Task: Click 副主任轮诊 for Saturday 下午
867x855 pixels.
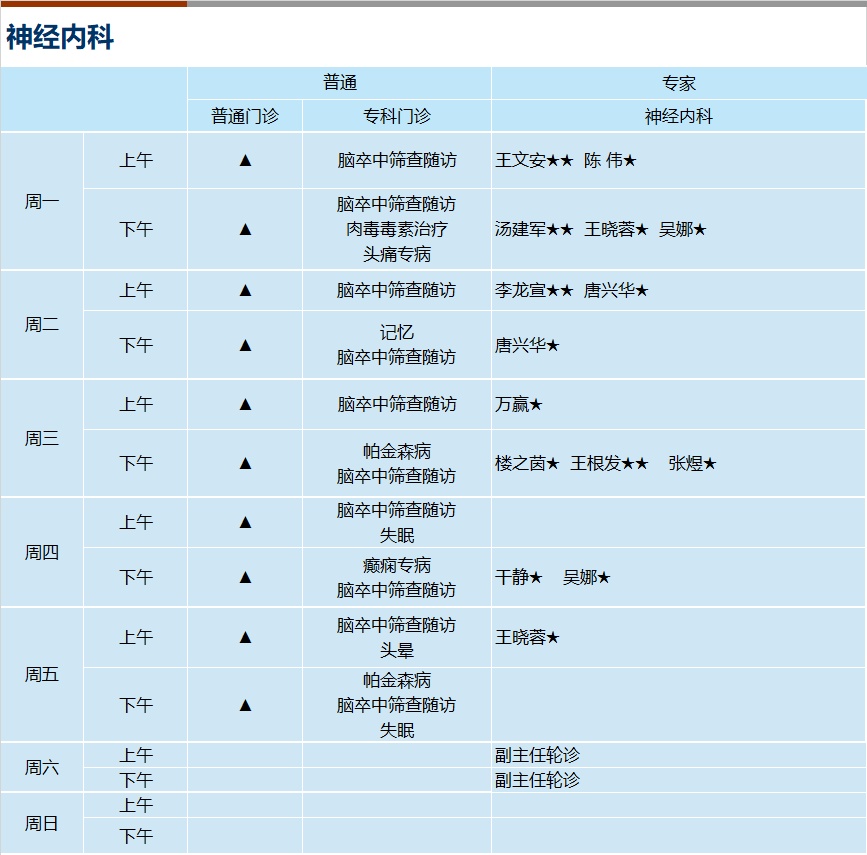Action: click(x=537, y=780)
